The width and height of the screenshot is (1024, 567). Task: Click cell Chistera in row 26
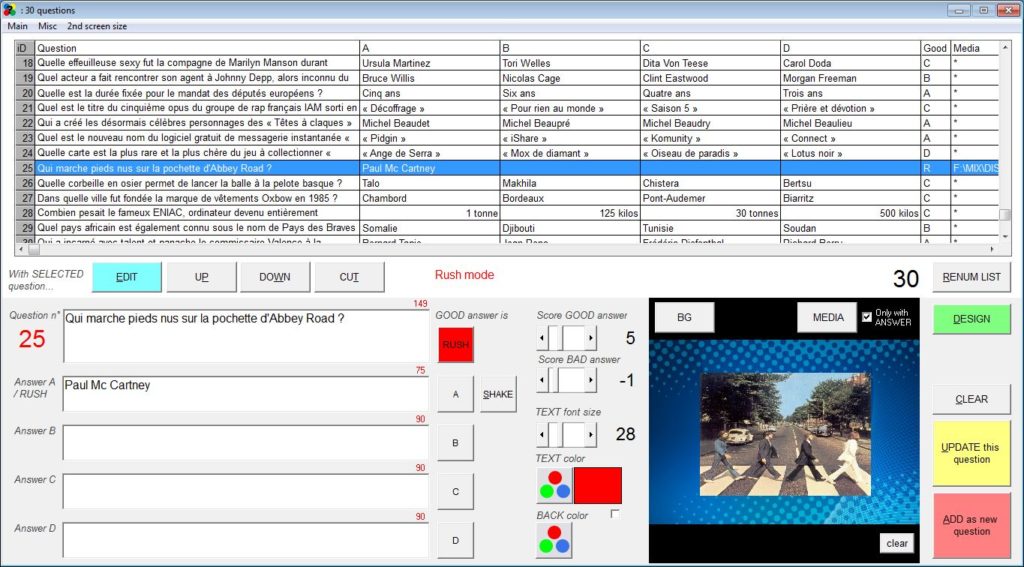pyautogui.click(x=710, y=183)
